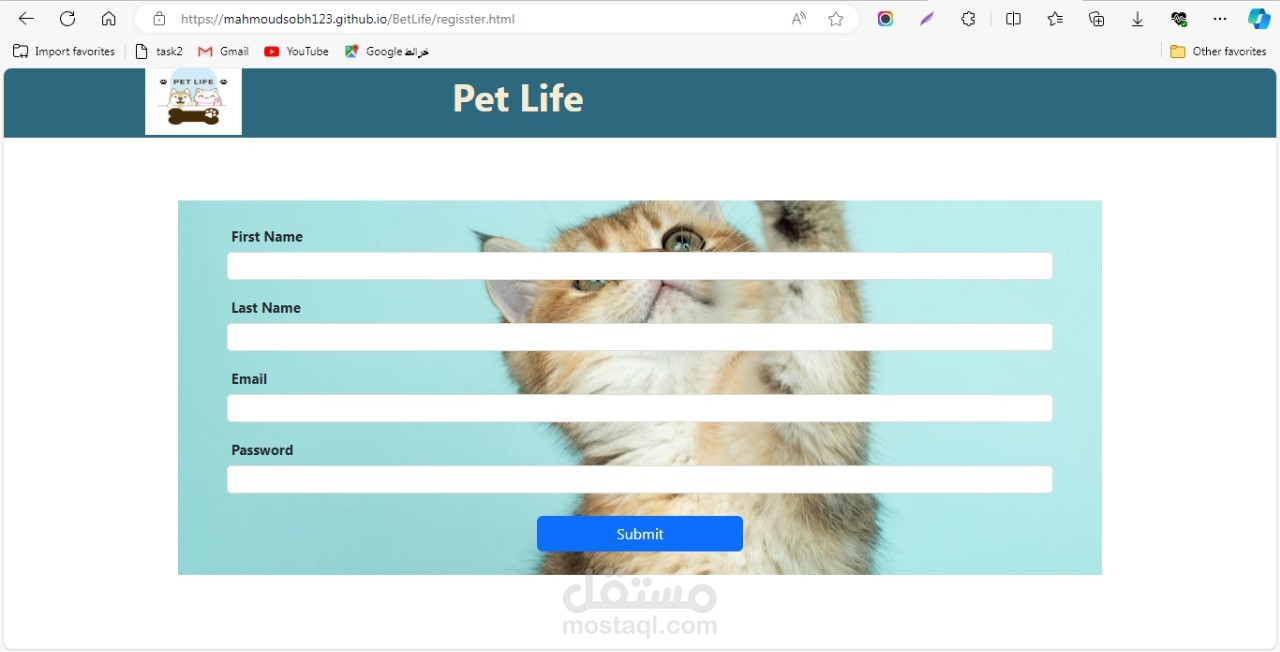Open the Copilot icon in the toolbar
Image resolution: width=1280 pixels, height=652 pixels.
point(1259,19)
